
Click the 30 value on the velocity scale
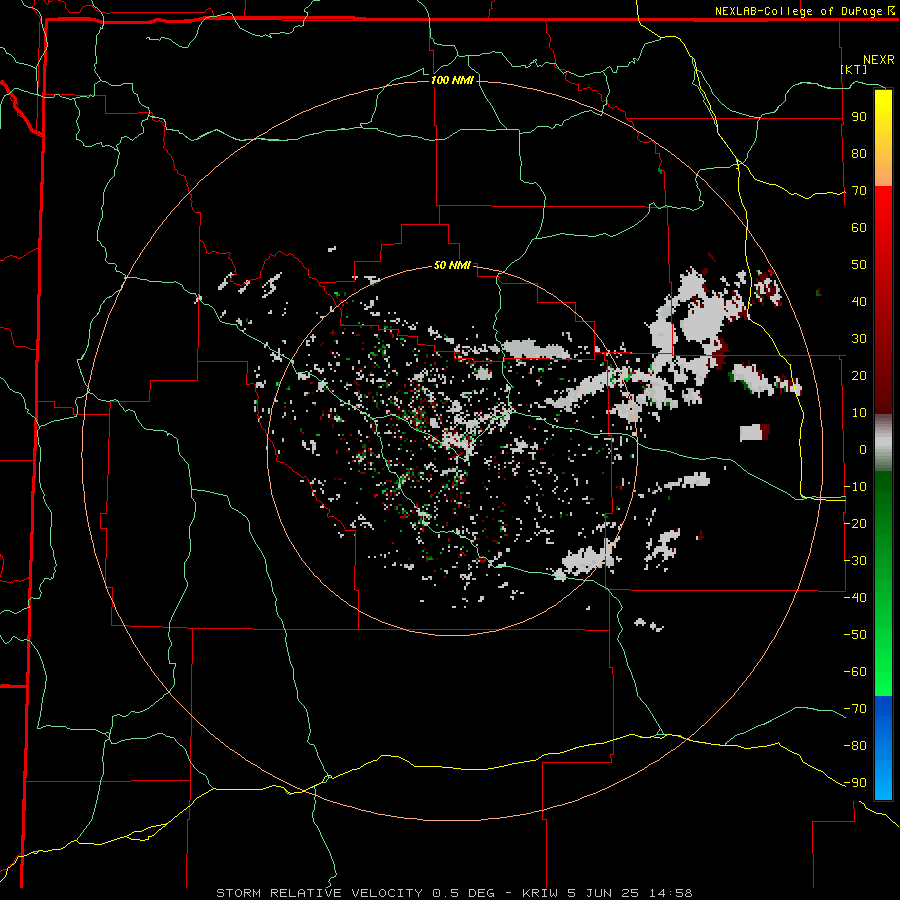point(859,339)
